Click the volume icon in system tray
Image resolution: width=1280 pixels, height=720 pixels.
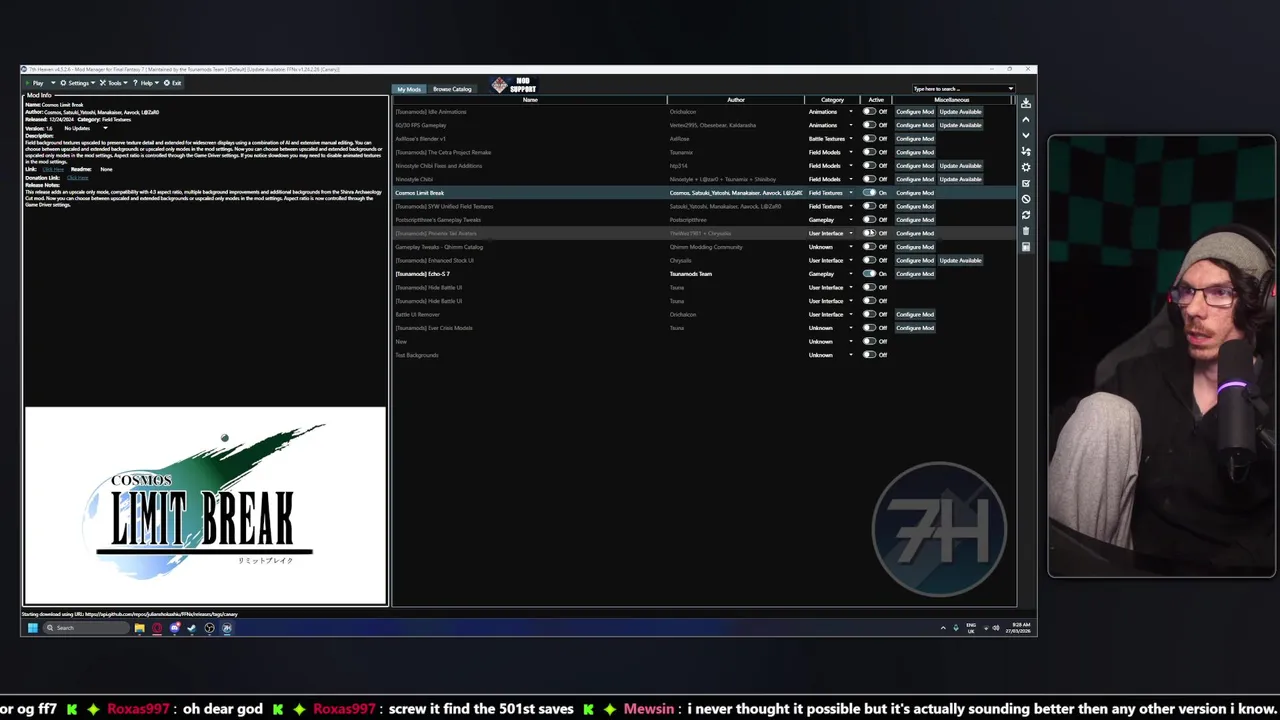pos(995,628)
